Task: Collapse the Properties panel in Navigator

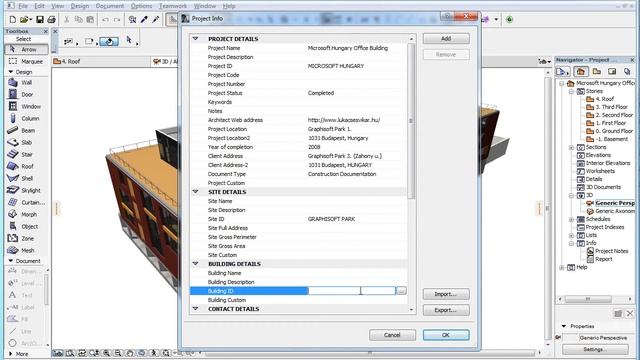Action: [x=564, y=326]
